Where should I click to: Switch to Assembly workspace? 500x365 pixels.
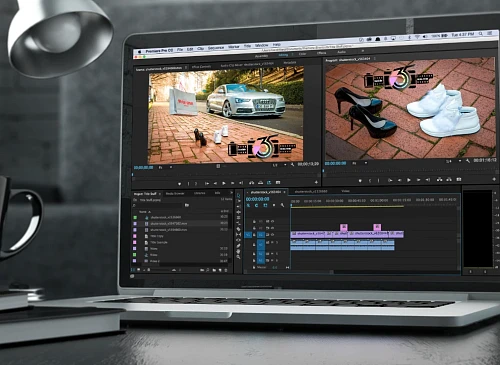coord(261,56)
